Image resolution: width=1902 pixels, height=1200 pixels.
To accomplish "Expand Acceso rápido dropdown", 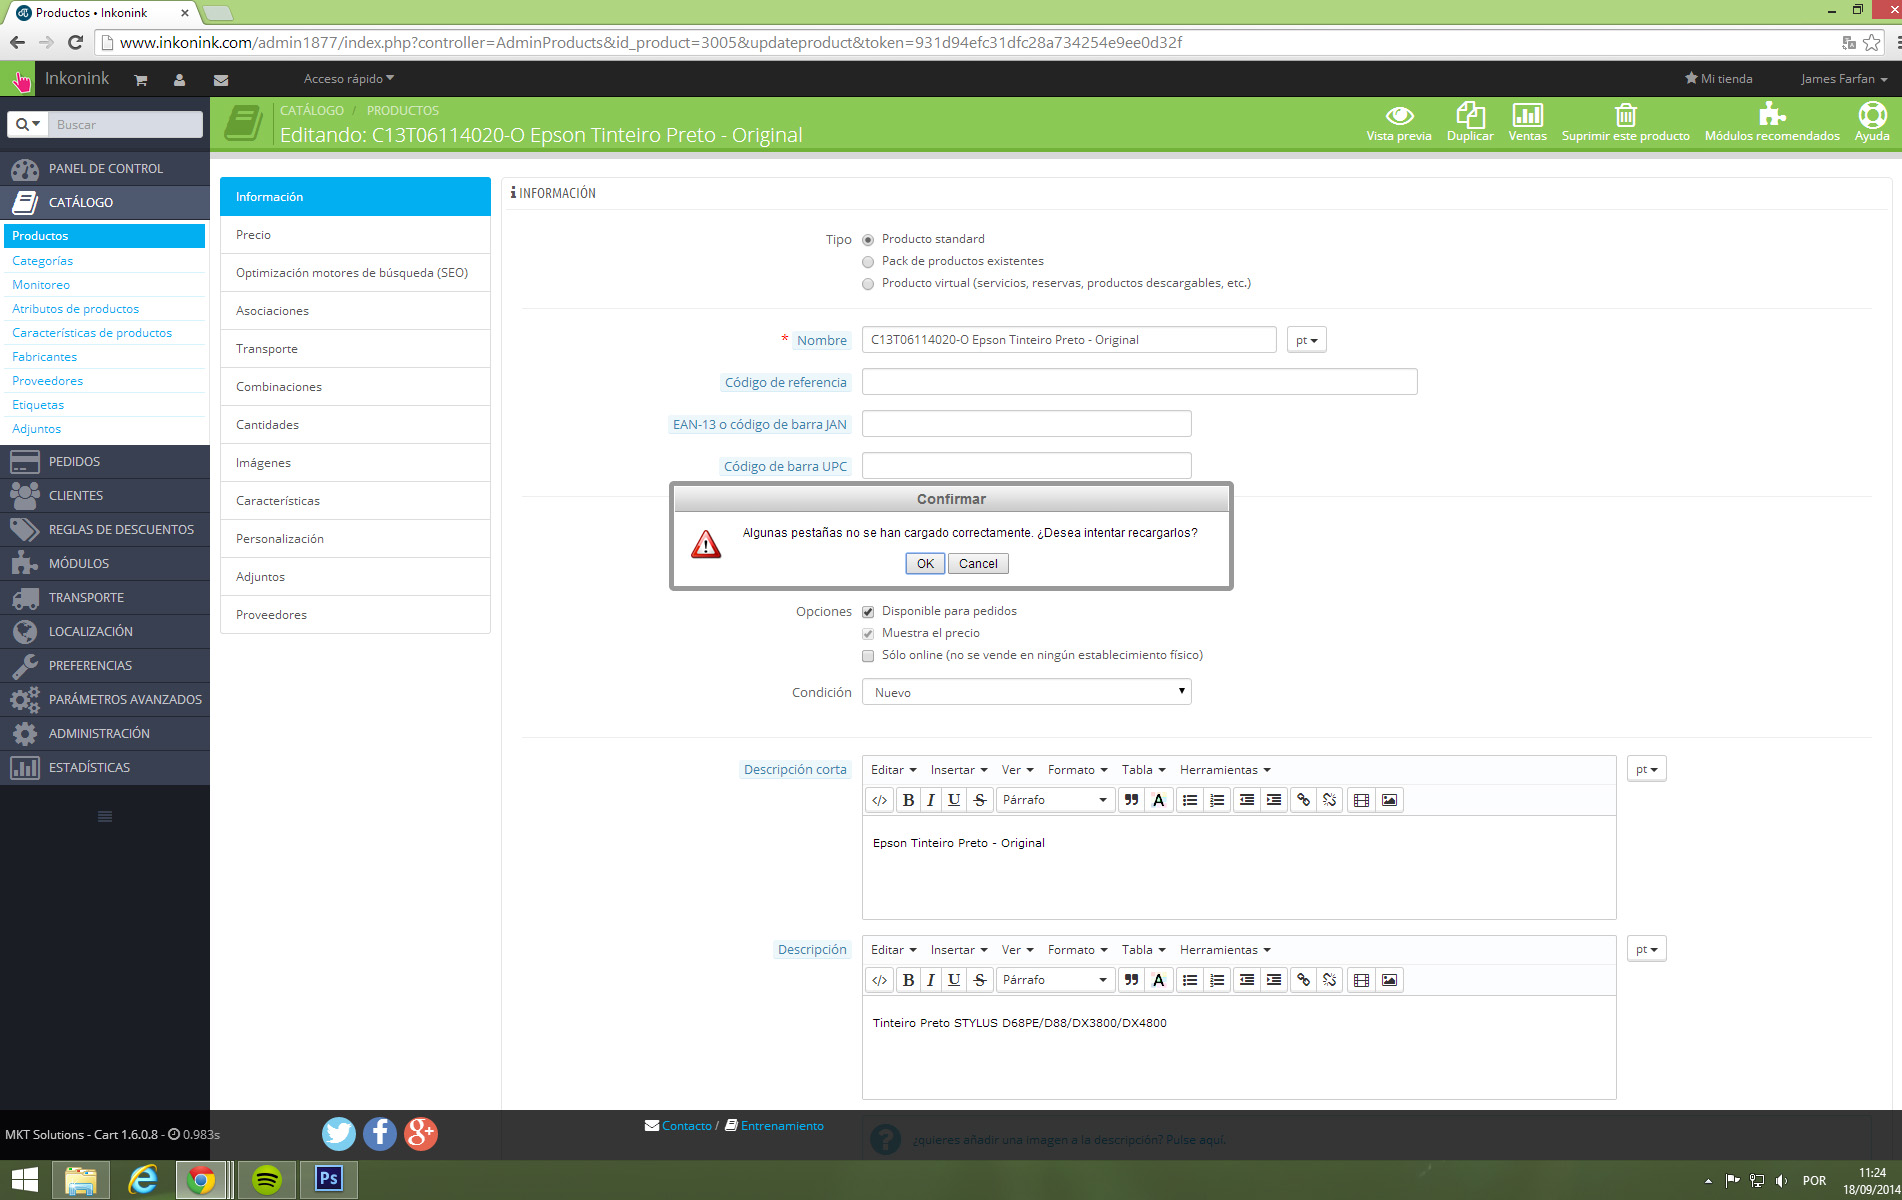I will click(349, 79).
